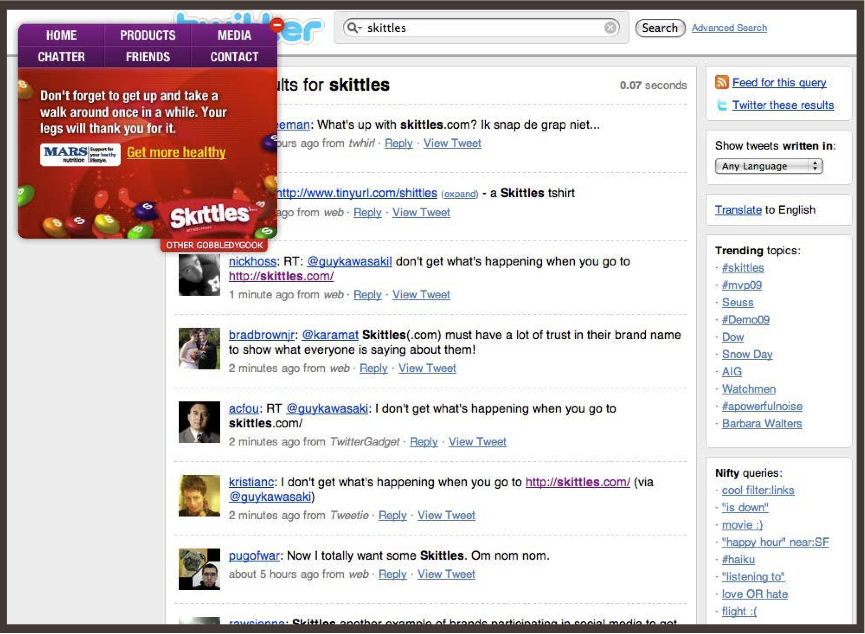Open the Advanced Search link

pyautogui.click(x=729, y=28)
